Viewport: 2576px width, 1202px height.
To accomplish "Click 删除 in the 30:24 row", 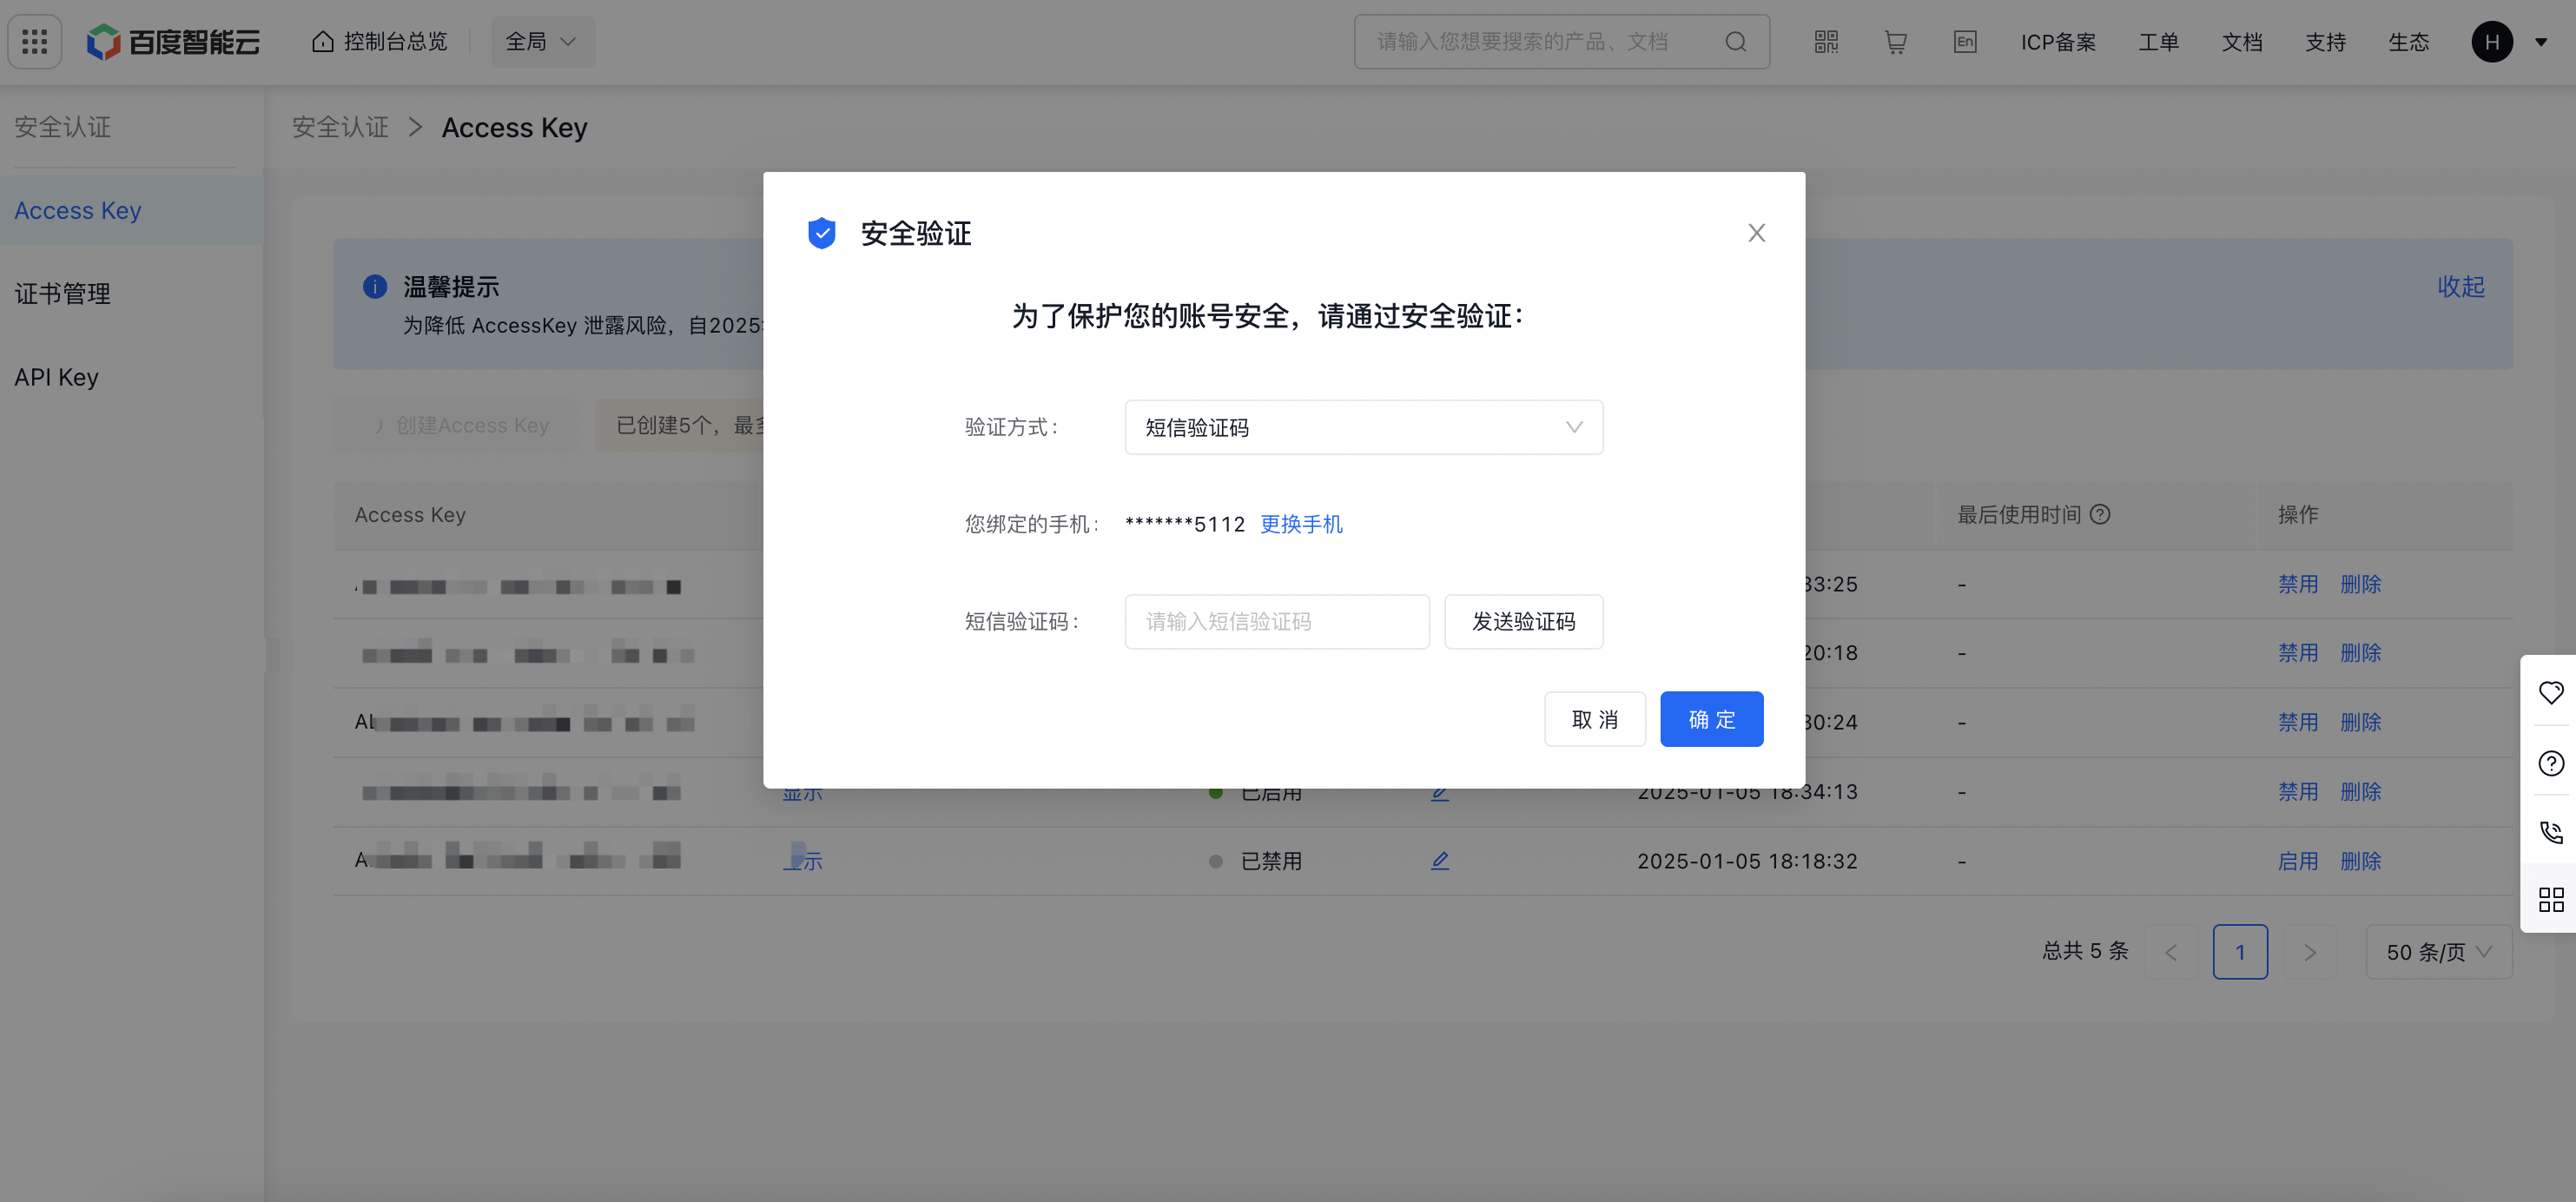I will pos(2360,722).
